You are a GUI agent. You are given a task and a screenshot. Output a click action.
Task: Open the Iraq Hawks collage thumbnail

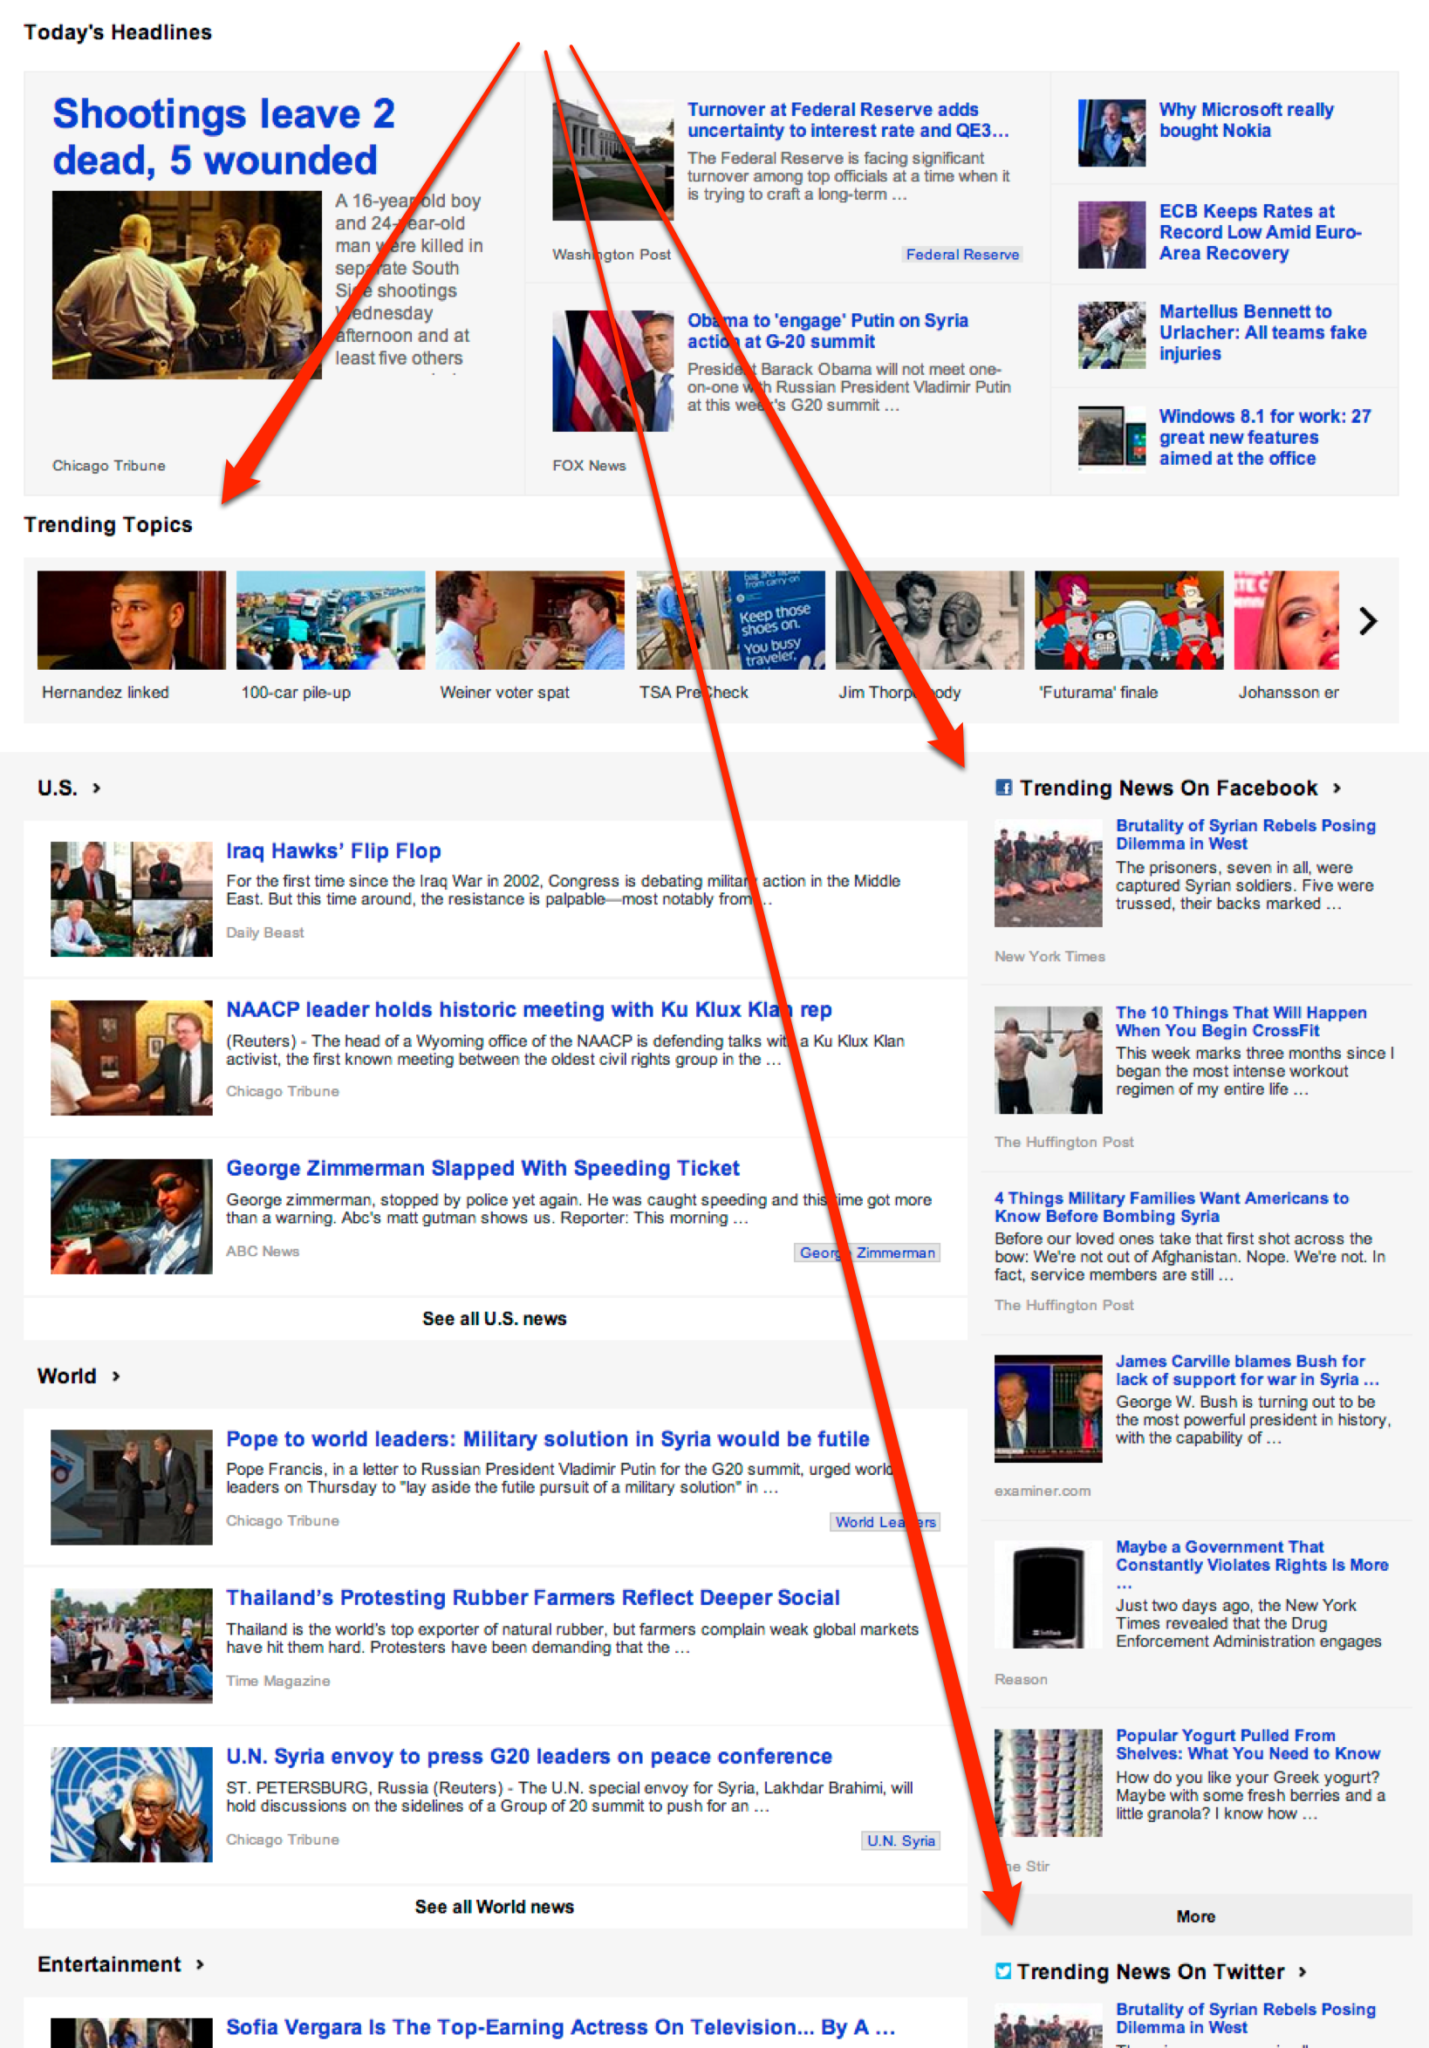(132, 899)
